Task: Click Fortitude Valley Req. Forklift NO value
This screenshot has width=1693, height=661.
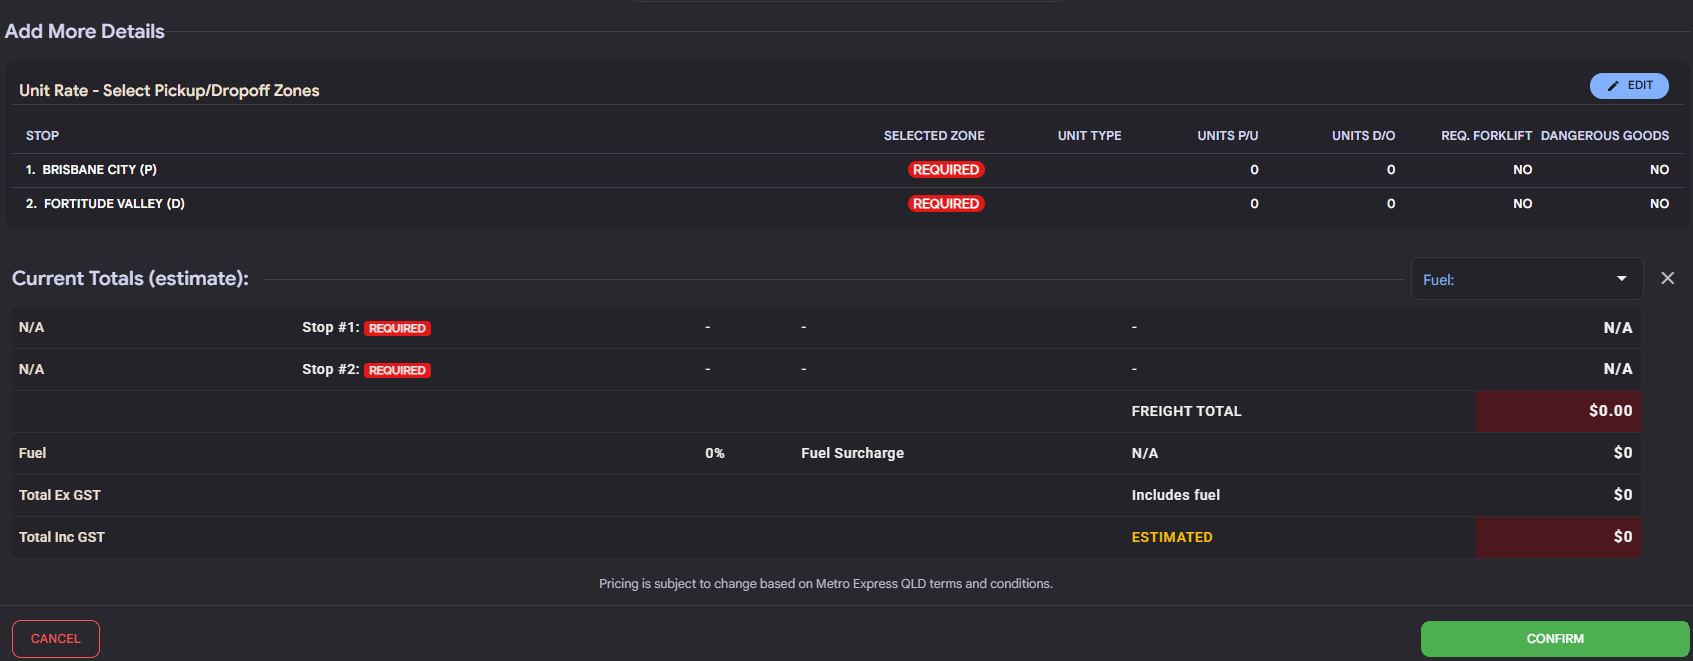Action: click(1522, 204)
